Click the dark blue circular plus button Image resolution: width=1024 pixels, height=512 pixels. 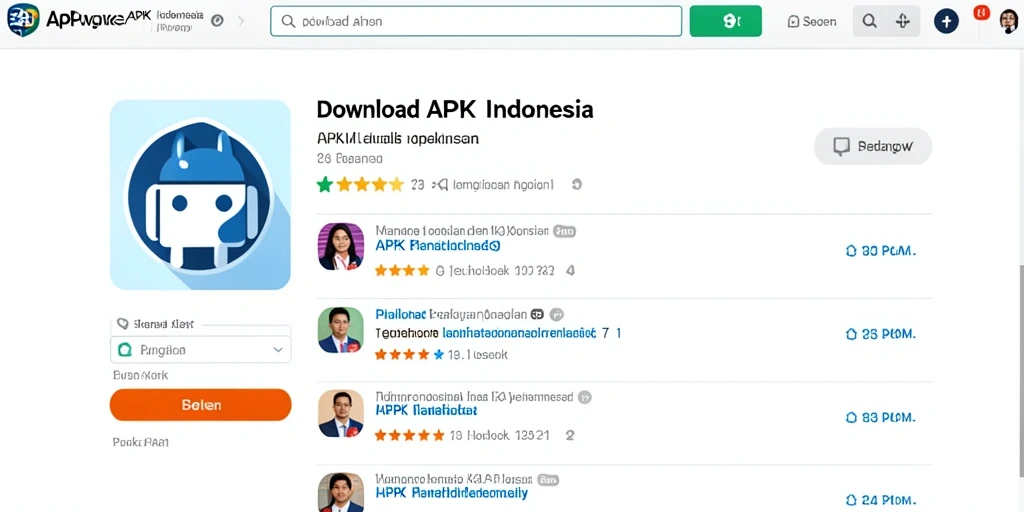pos(946,22)
